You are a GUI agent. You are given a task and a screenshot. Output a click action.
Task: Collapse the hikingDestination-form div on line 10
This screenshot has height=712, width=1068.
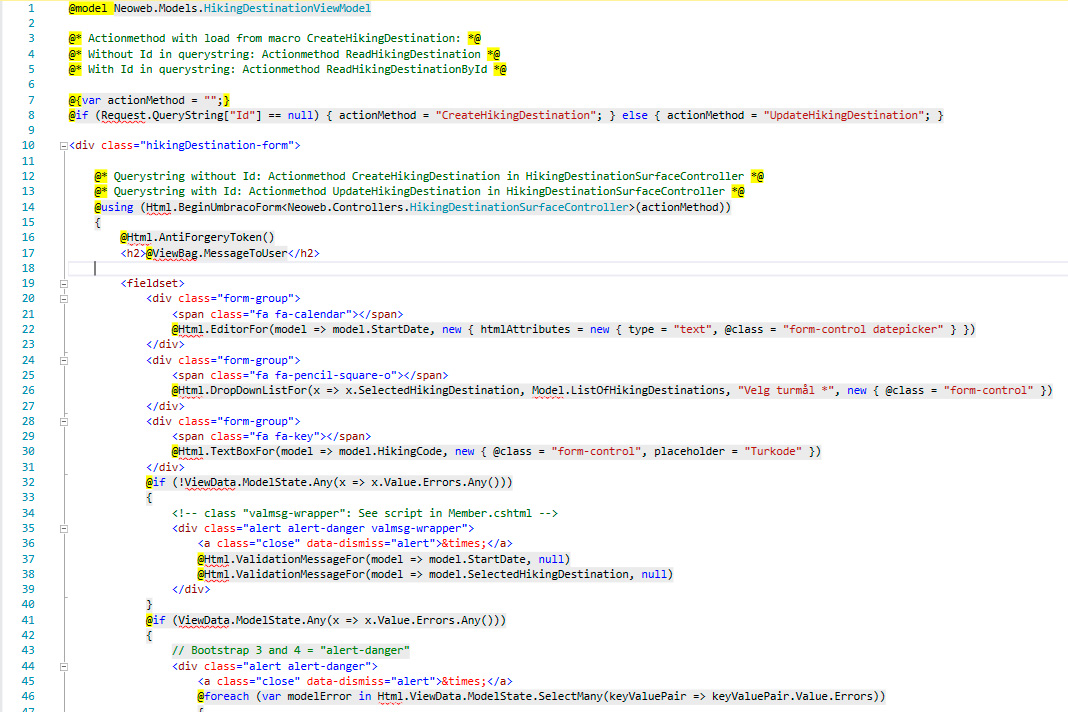pyautogui.click(x=64, y=146)
